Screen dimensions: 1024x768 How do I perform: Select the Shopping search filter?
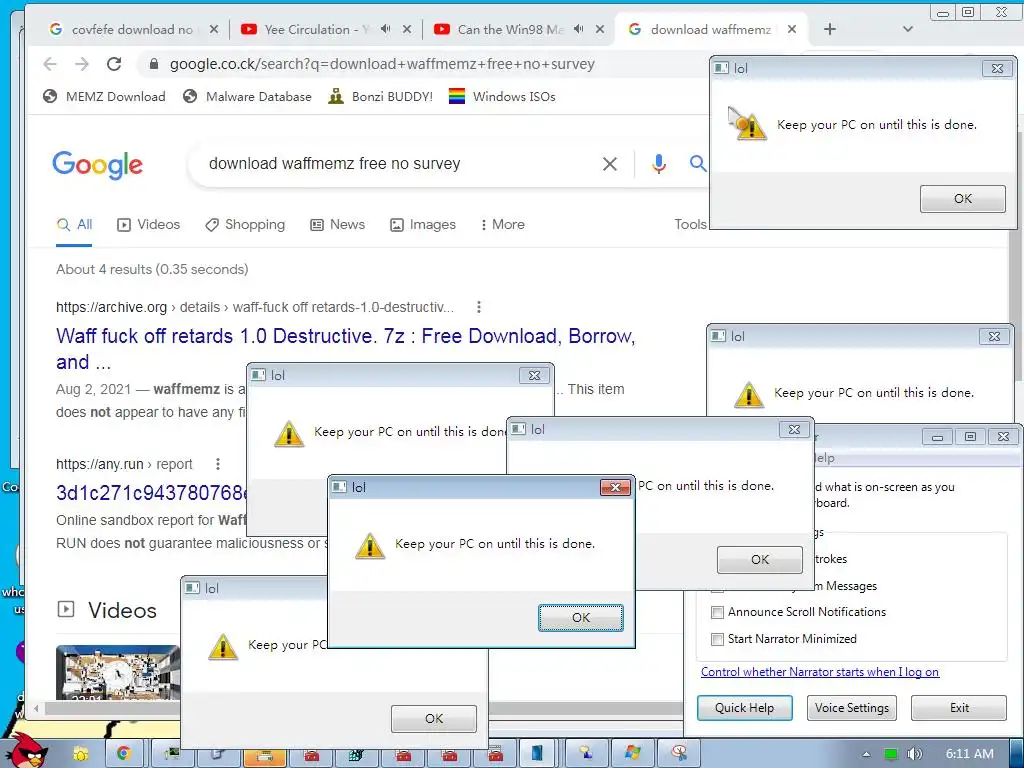click(245, 225)
